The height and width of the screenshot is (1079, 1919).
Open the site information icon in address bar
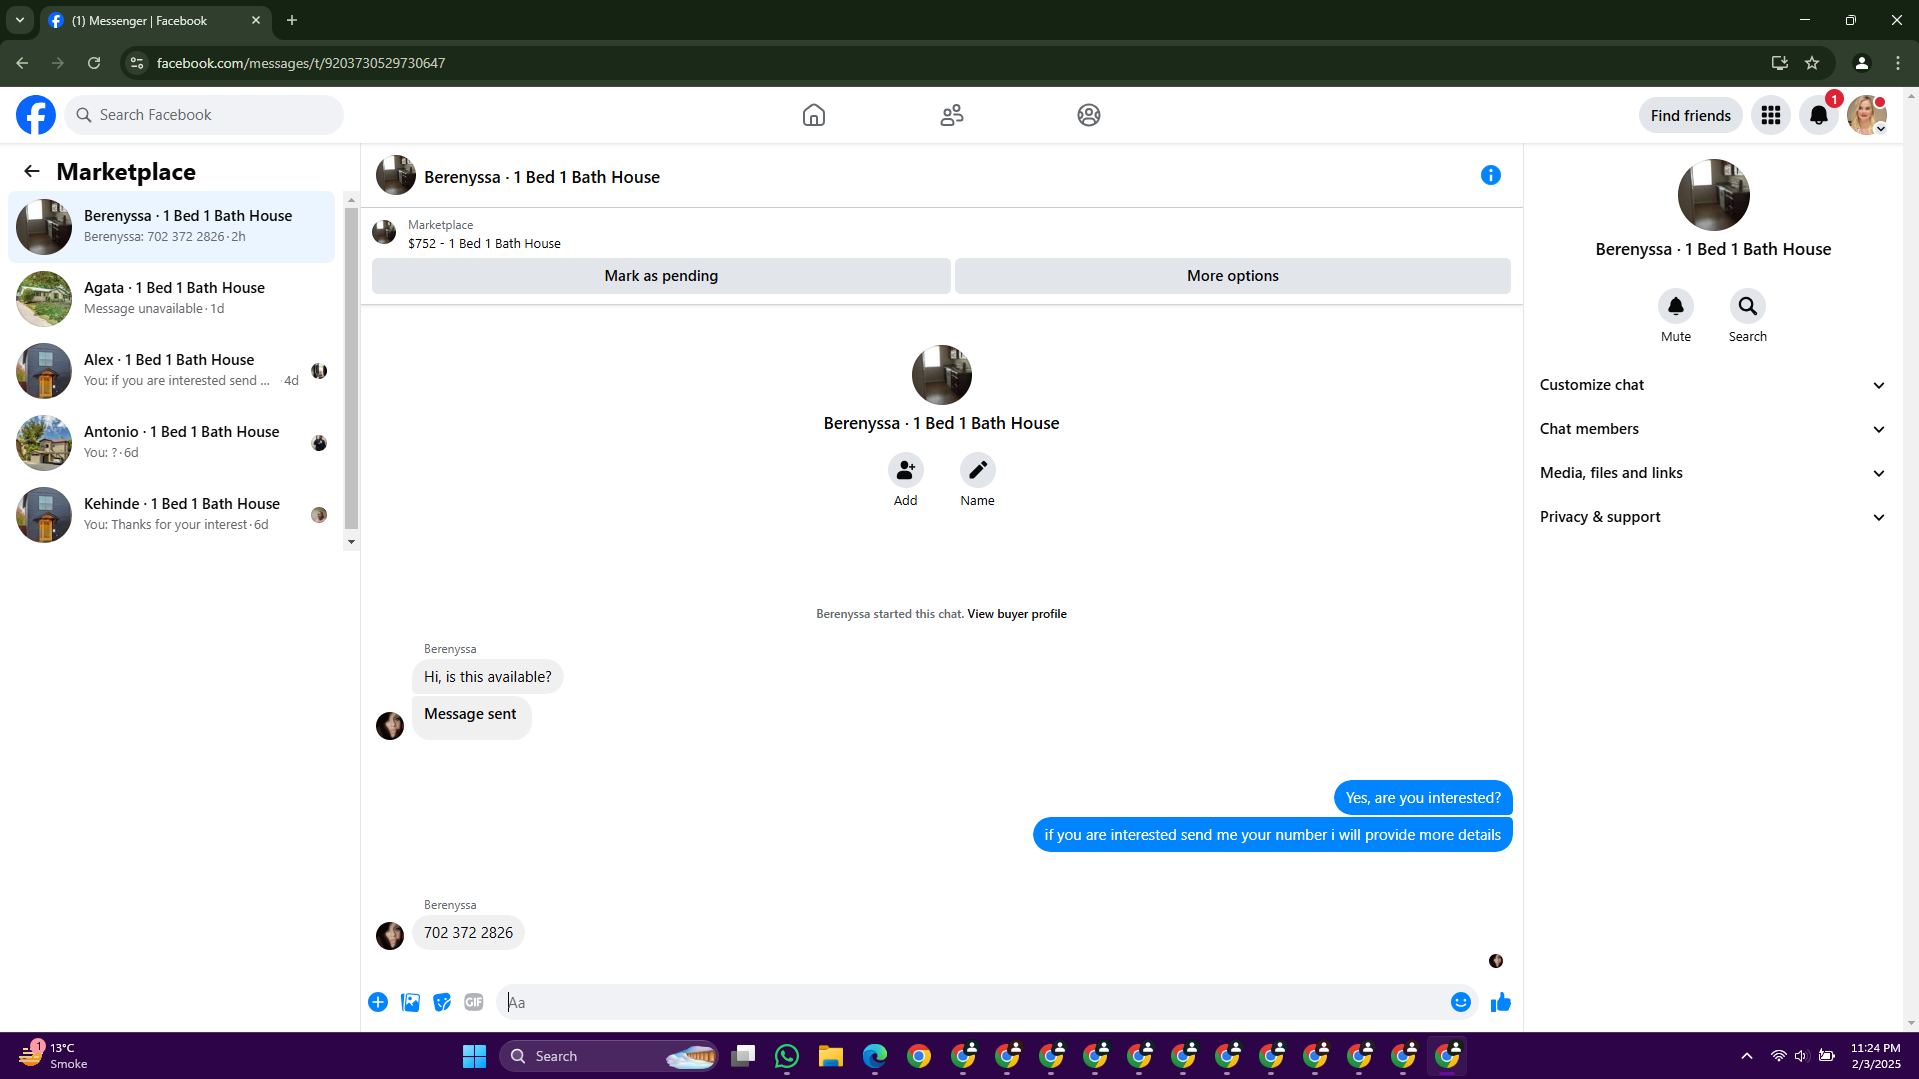click(137, 63)
